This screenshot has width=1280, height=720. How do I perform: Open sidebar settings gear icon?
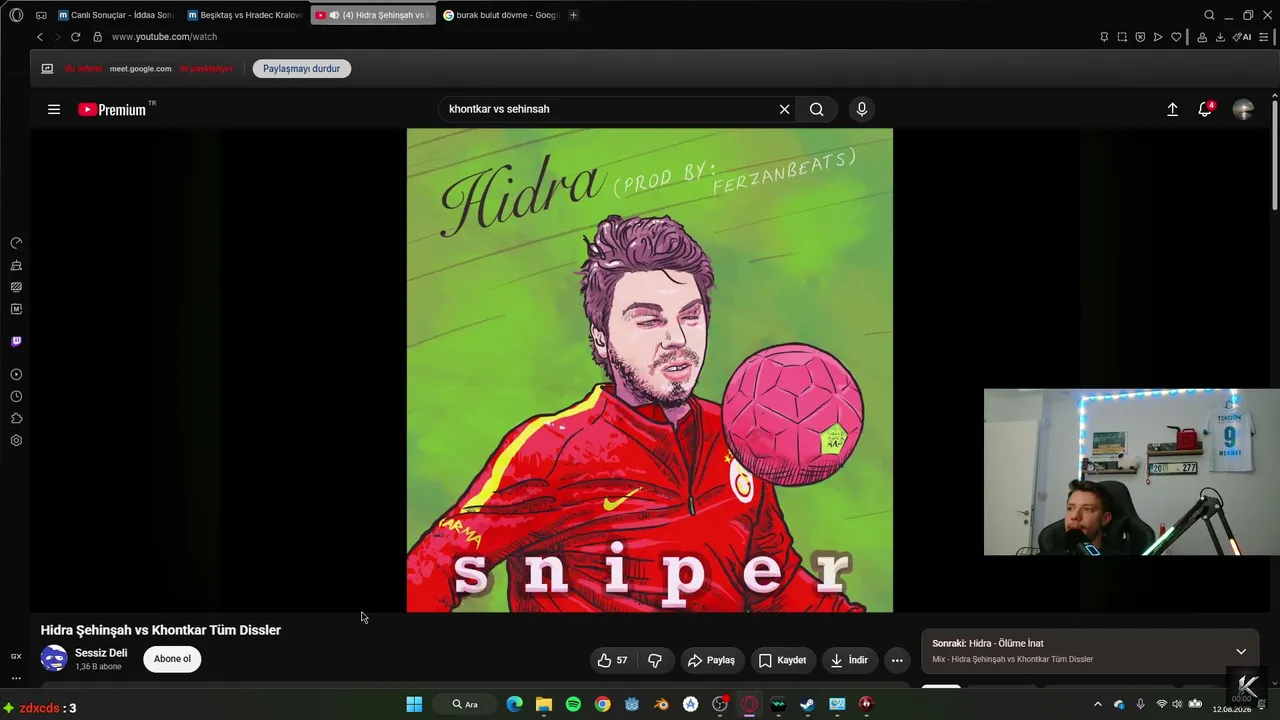(16, 441)
